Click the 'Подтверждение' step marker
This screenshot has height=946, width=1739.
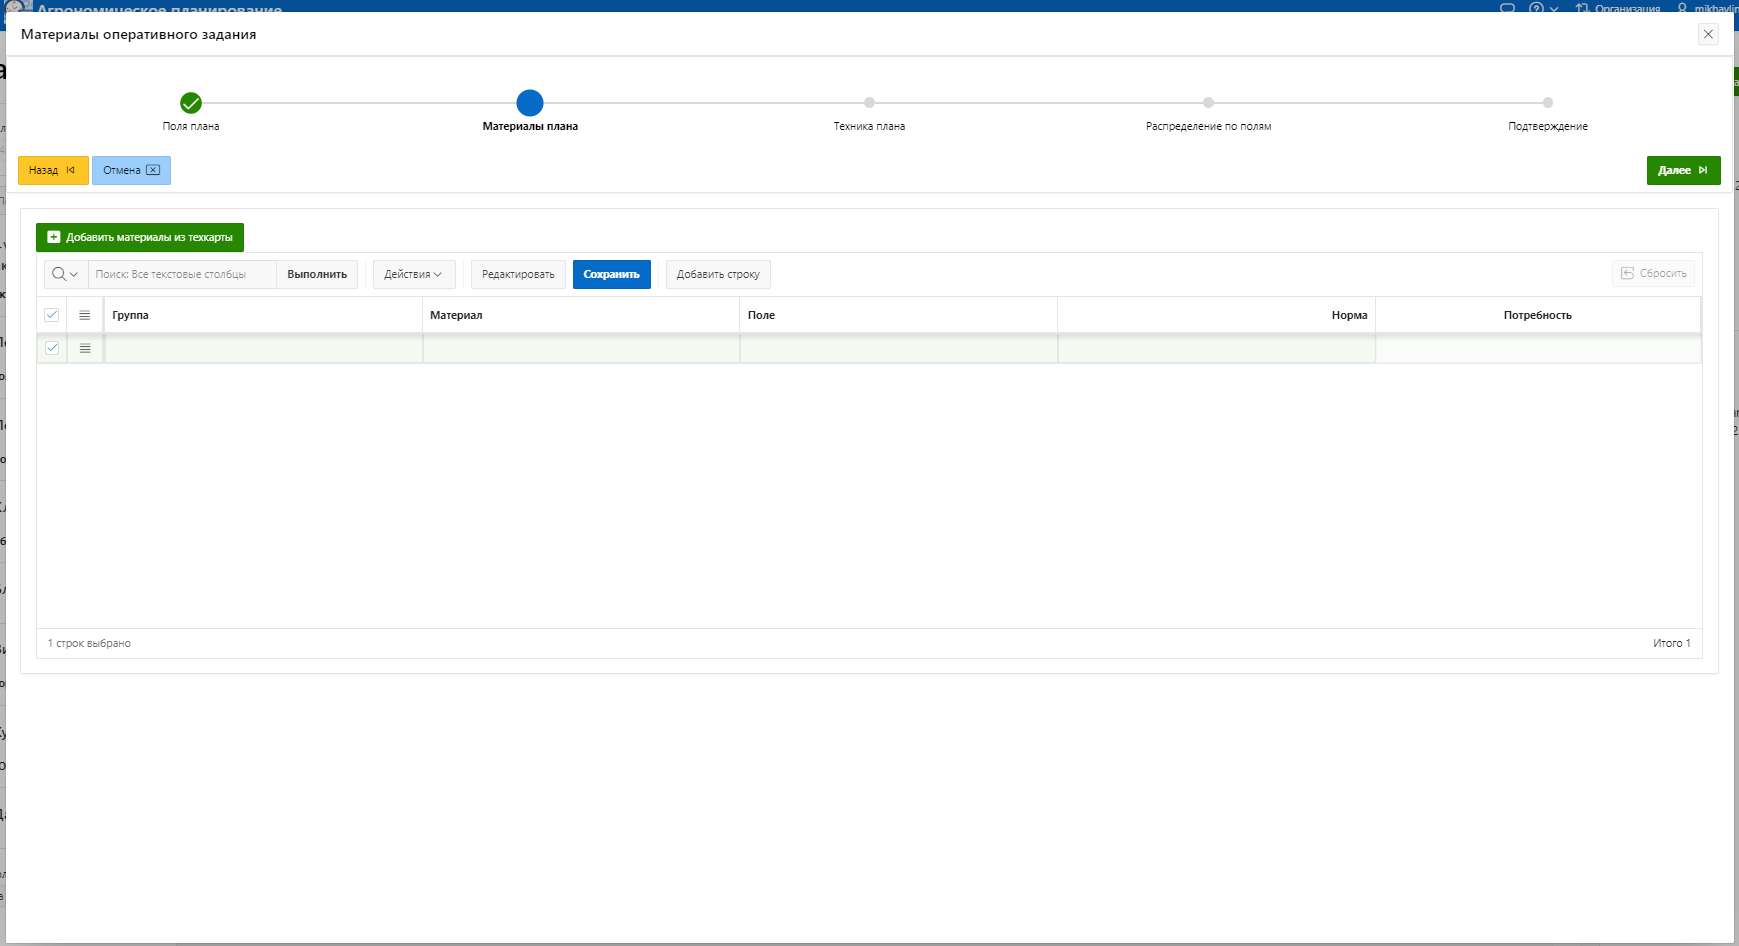[1547, 103]
